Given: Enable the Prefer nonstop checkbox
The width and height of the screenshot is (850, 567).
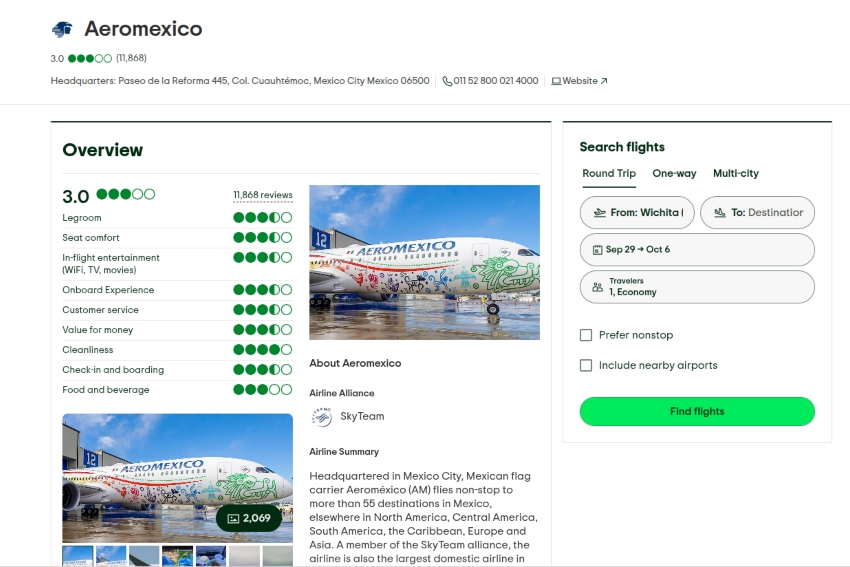Looking at the screenshot, I should pos(586,335).
